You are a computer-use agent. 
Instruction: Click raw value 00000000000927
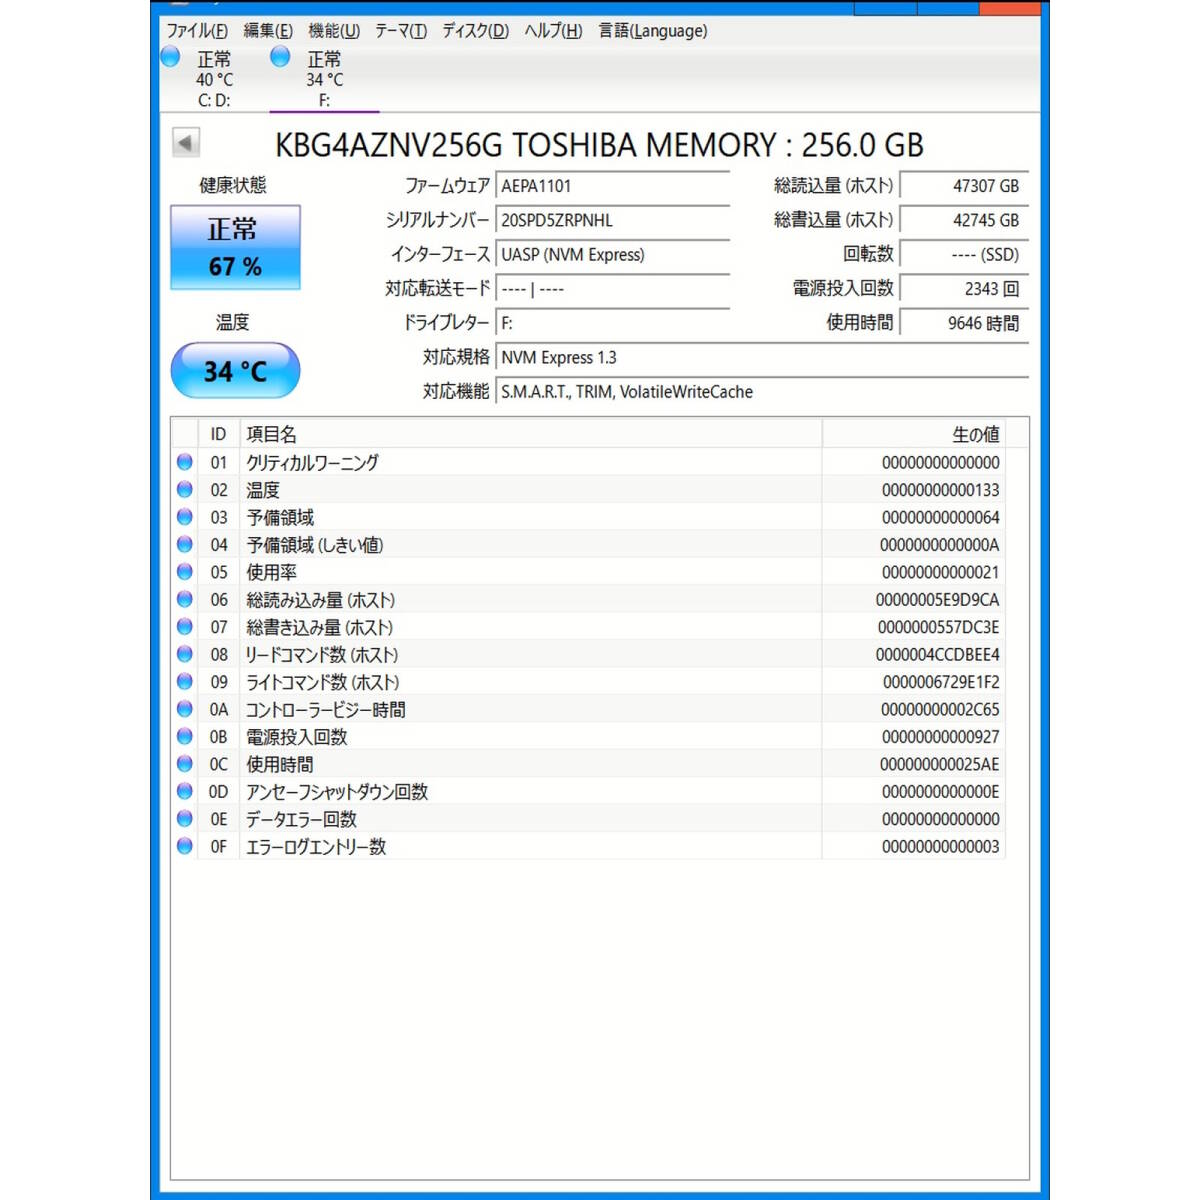pos(940,737)
